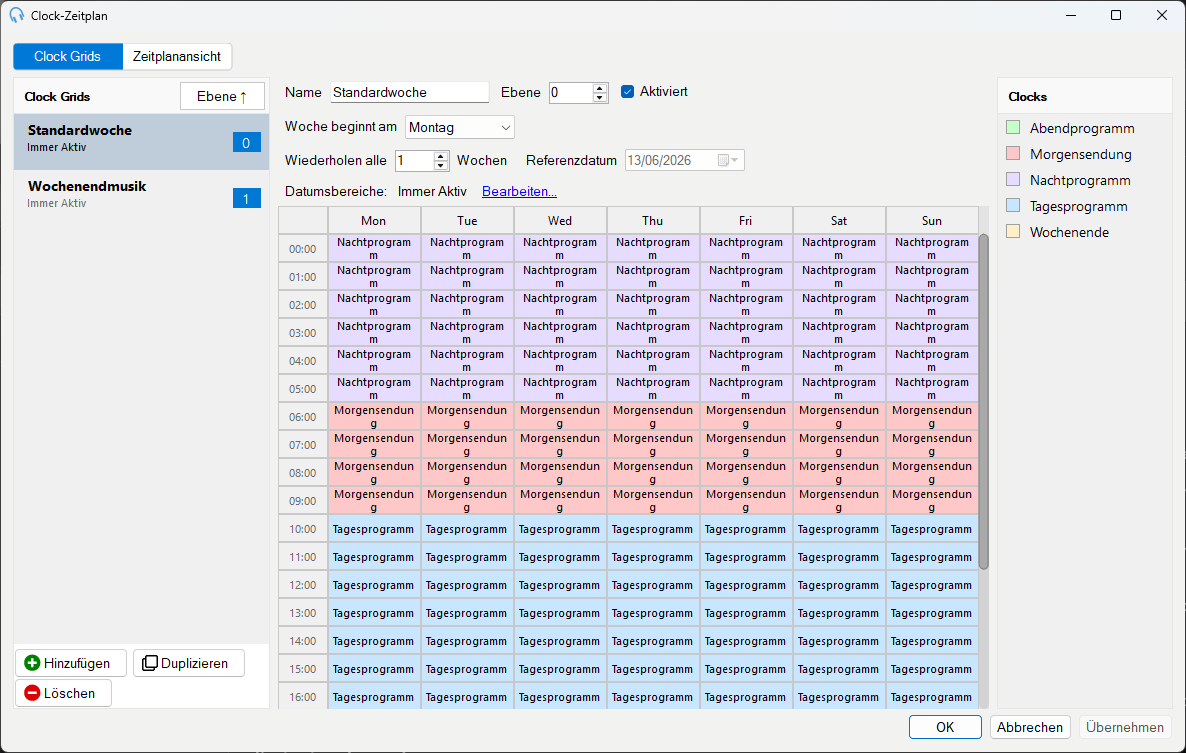Select the Wochenendmusik clock grid
The width and height of the screenshot is (1186, 753).
coord(141,194)
